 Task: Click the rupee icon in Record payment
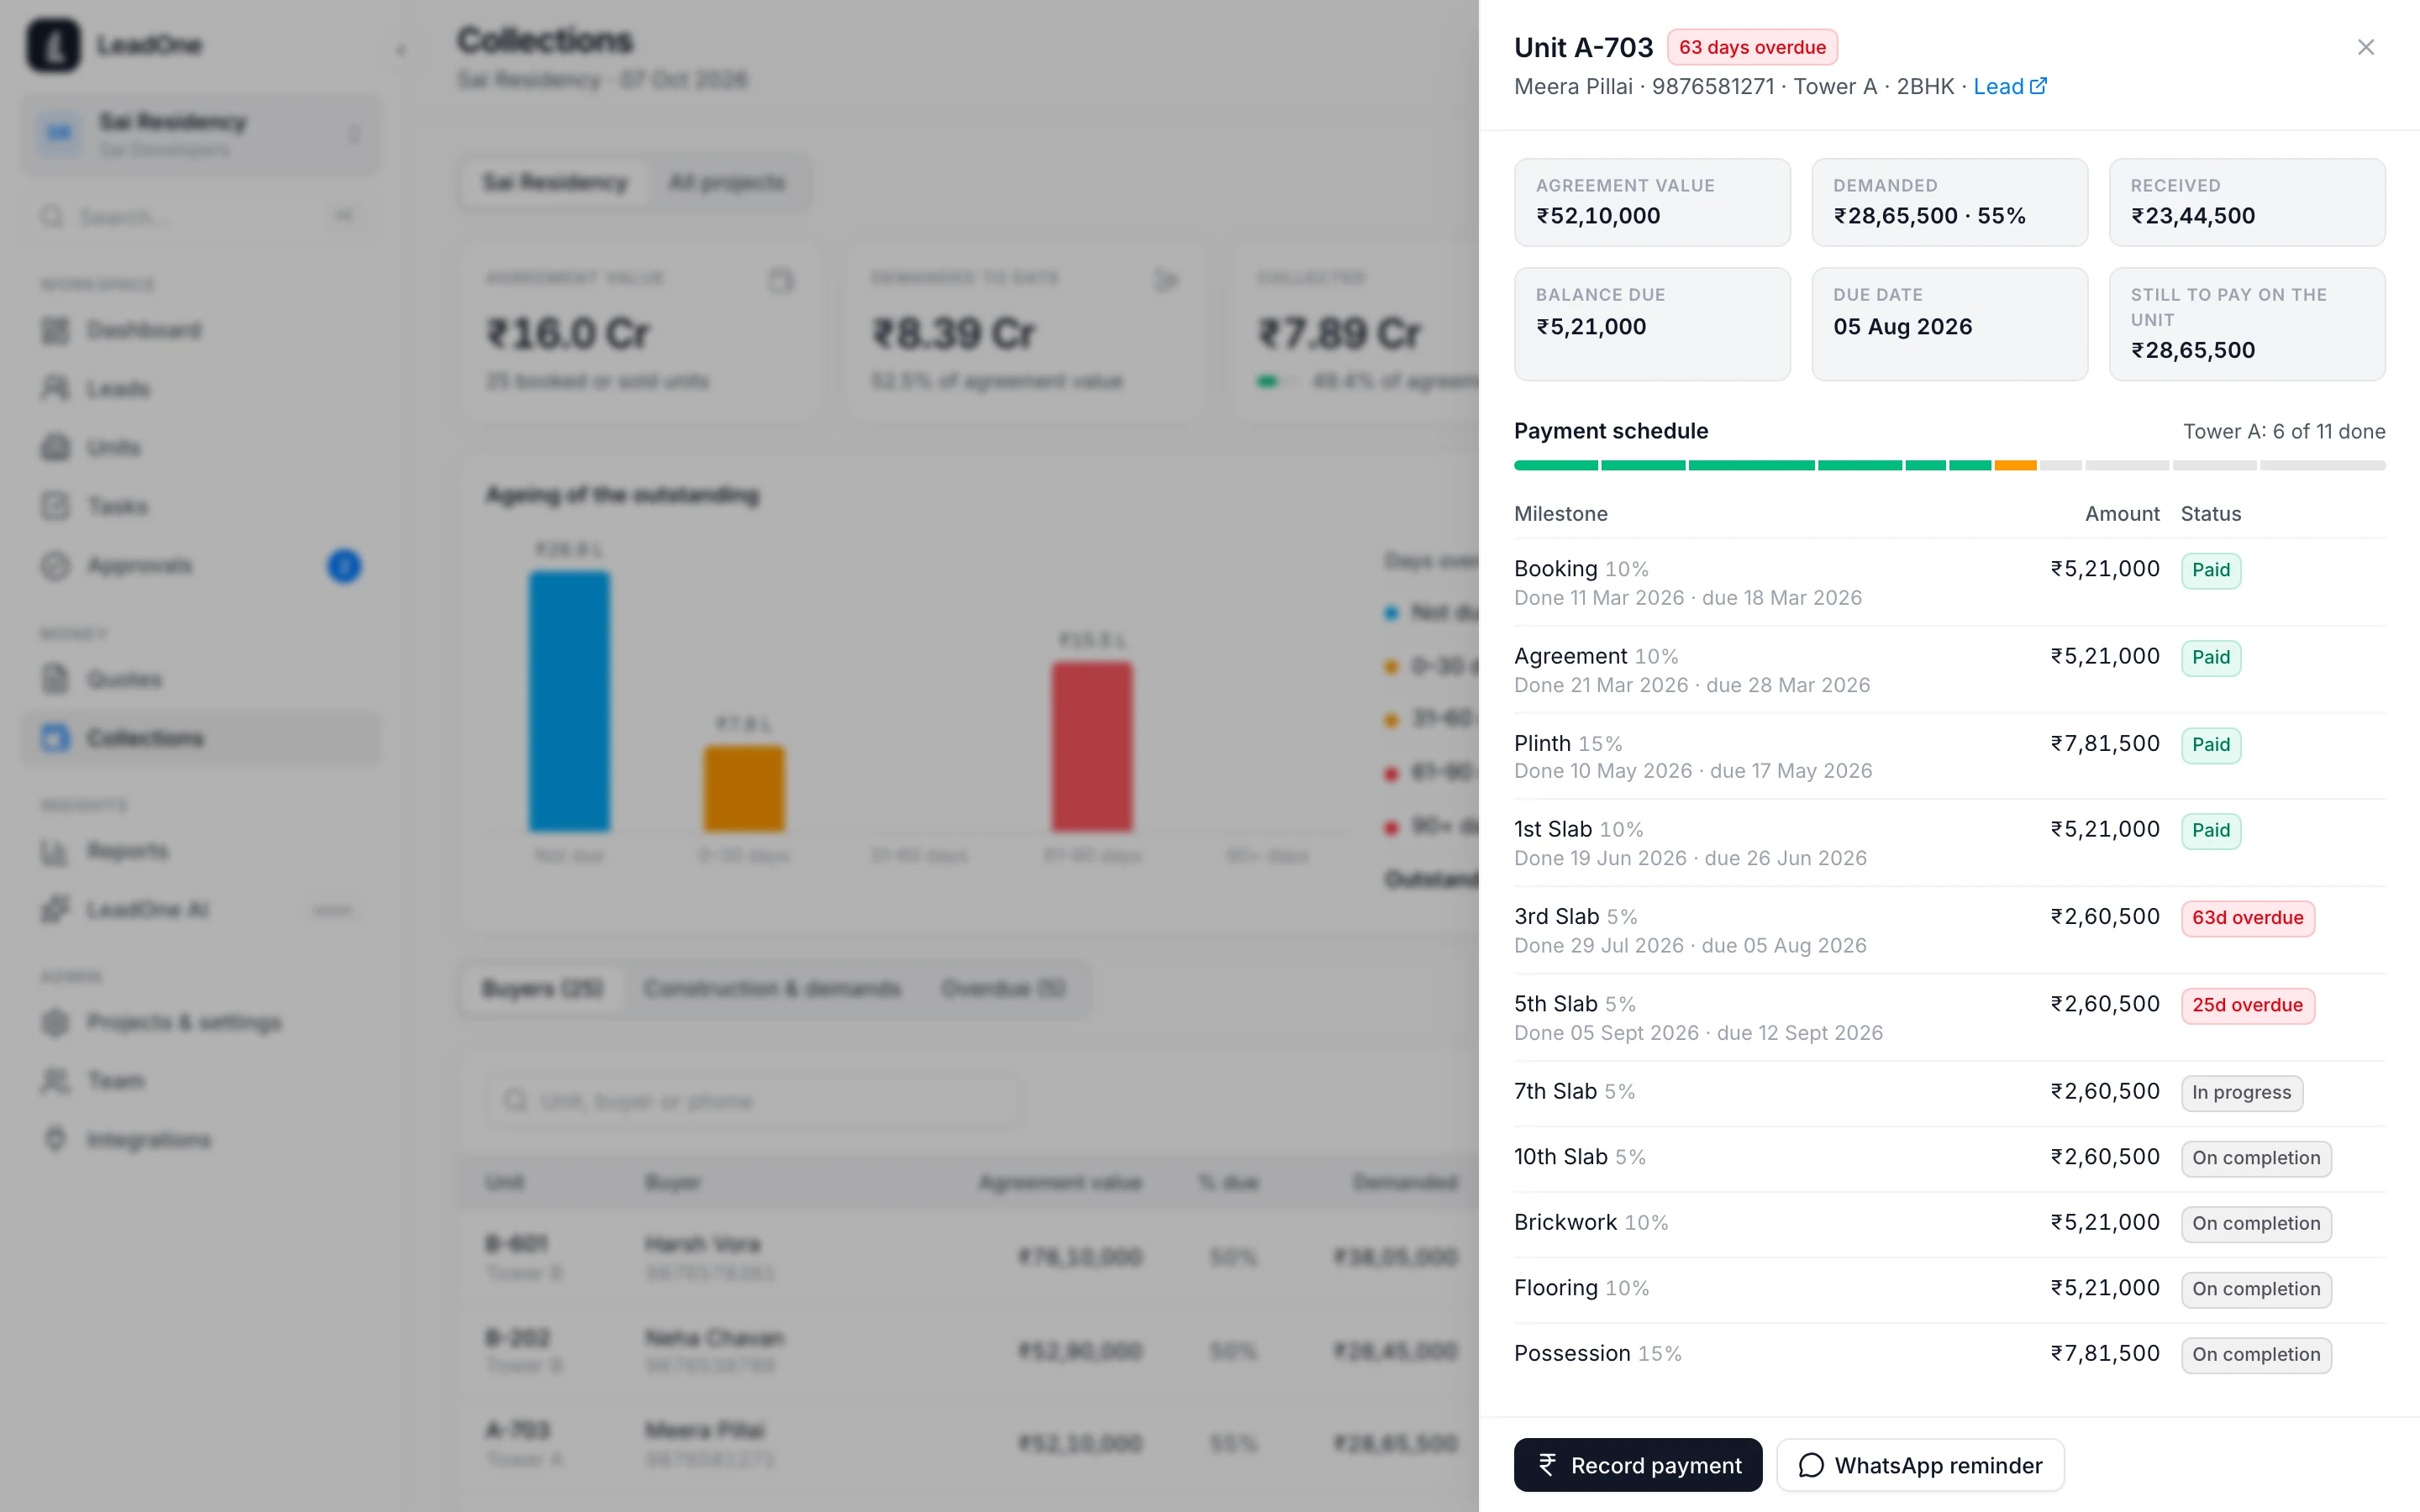tap(1547, 1465)
